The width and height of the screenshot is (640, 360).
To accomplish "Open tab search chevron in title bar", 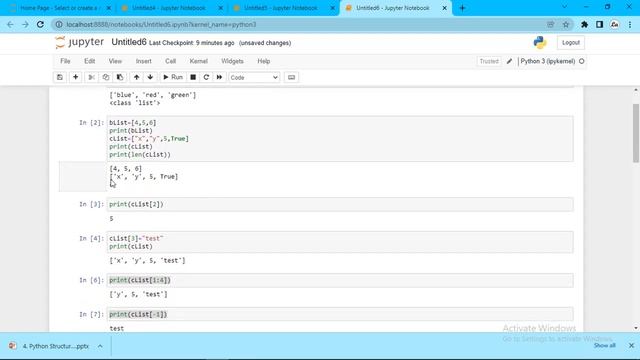I will [x=564, y=7].
